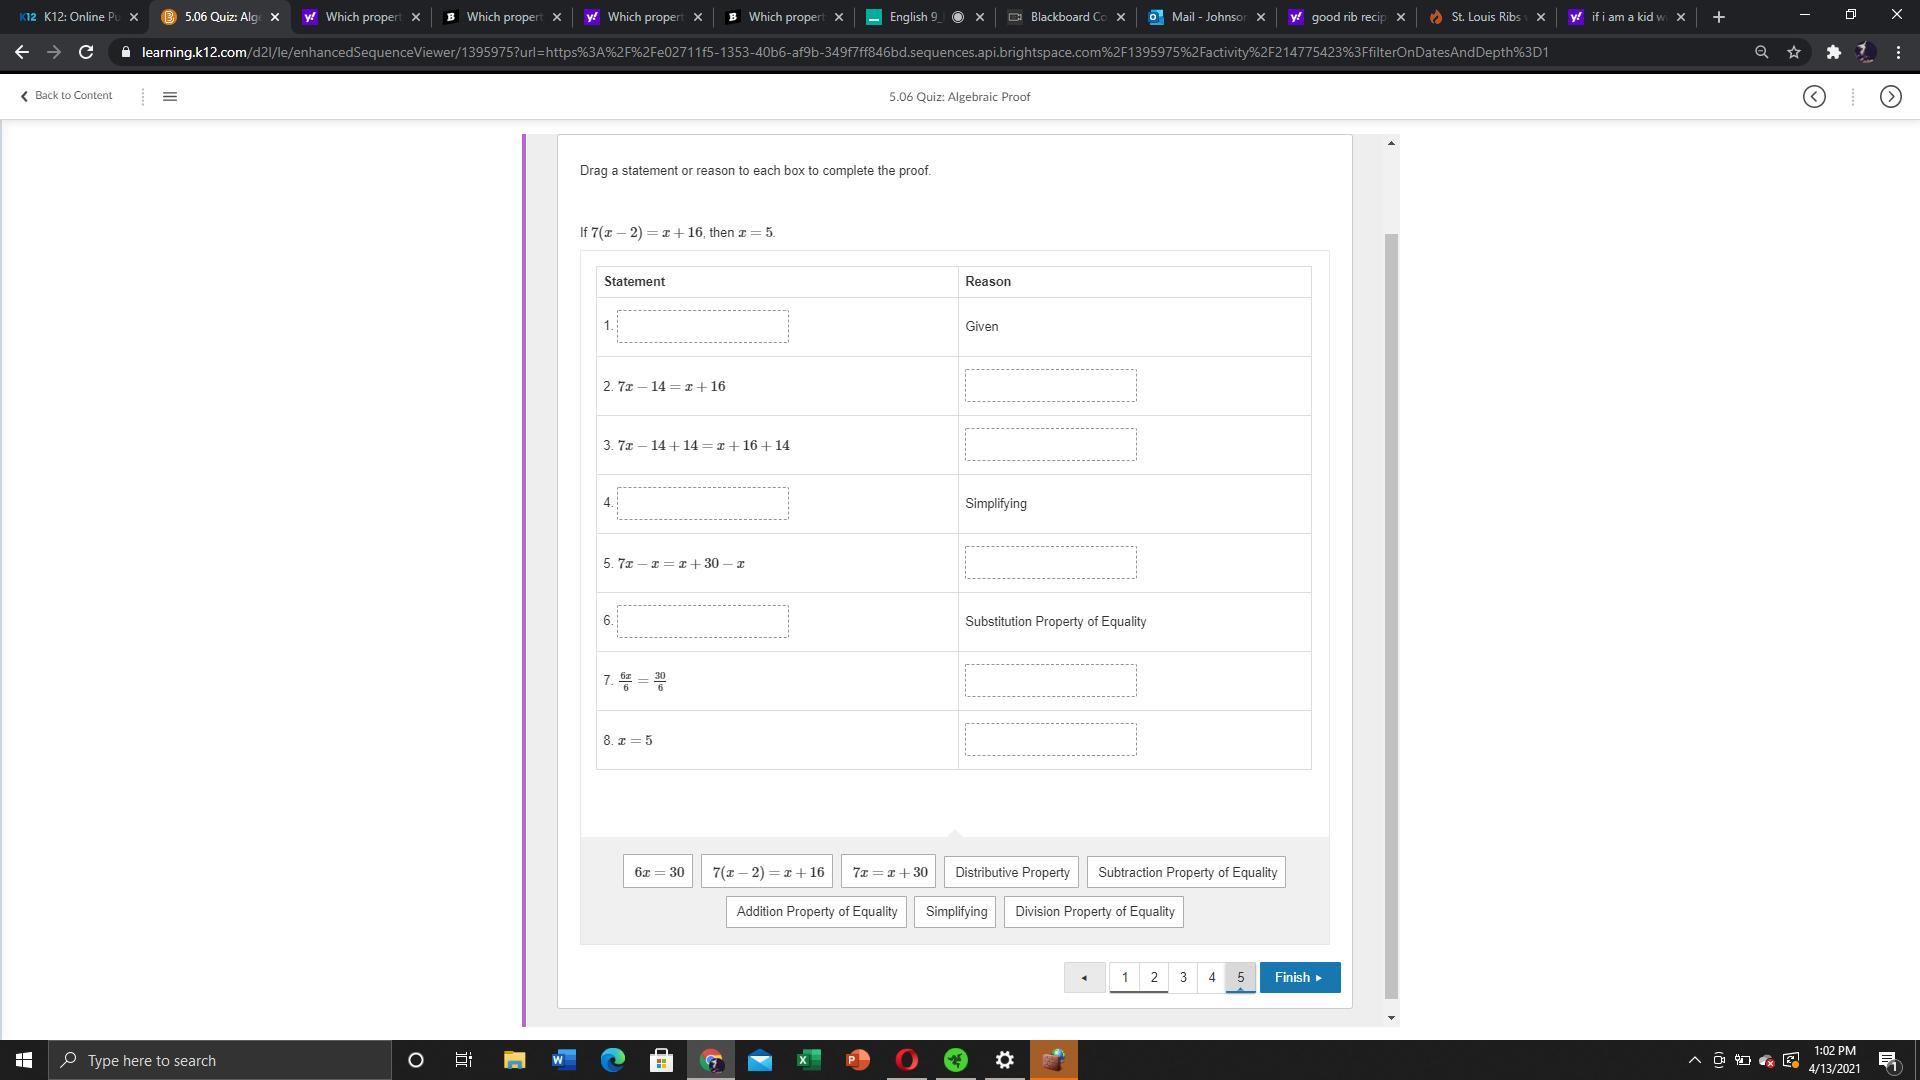The image size is (1920, 1080).
Task: Click the empty statement box in row 1
Action: click(702, 326)
